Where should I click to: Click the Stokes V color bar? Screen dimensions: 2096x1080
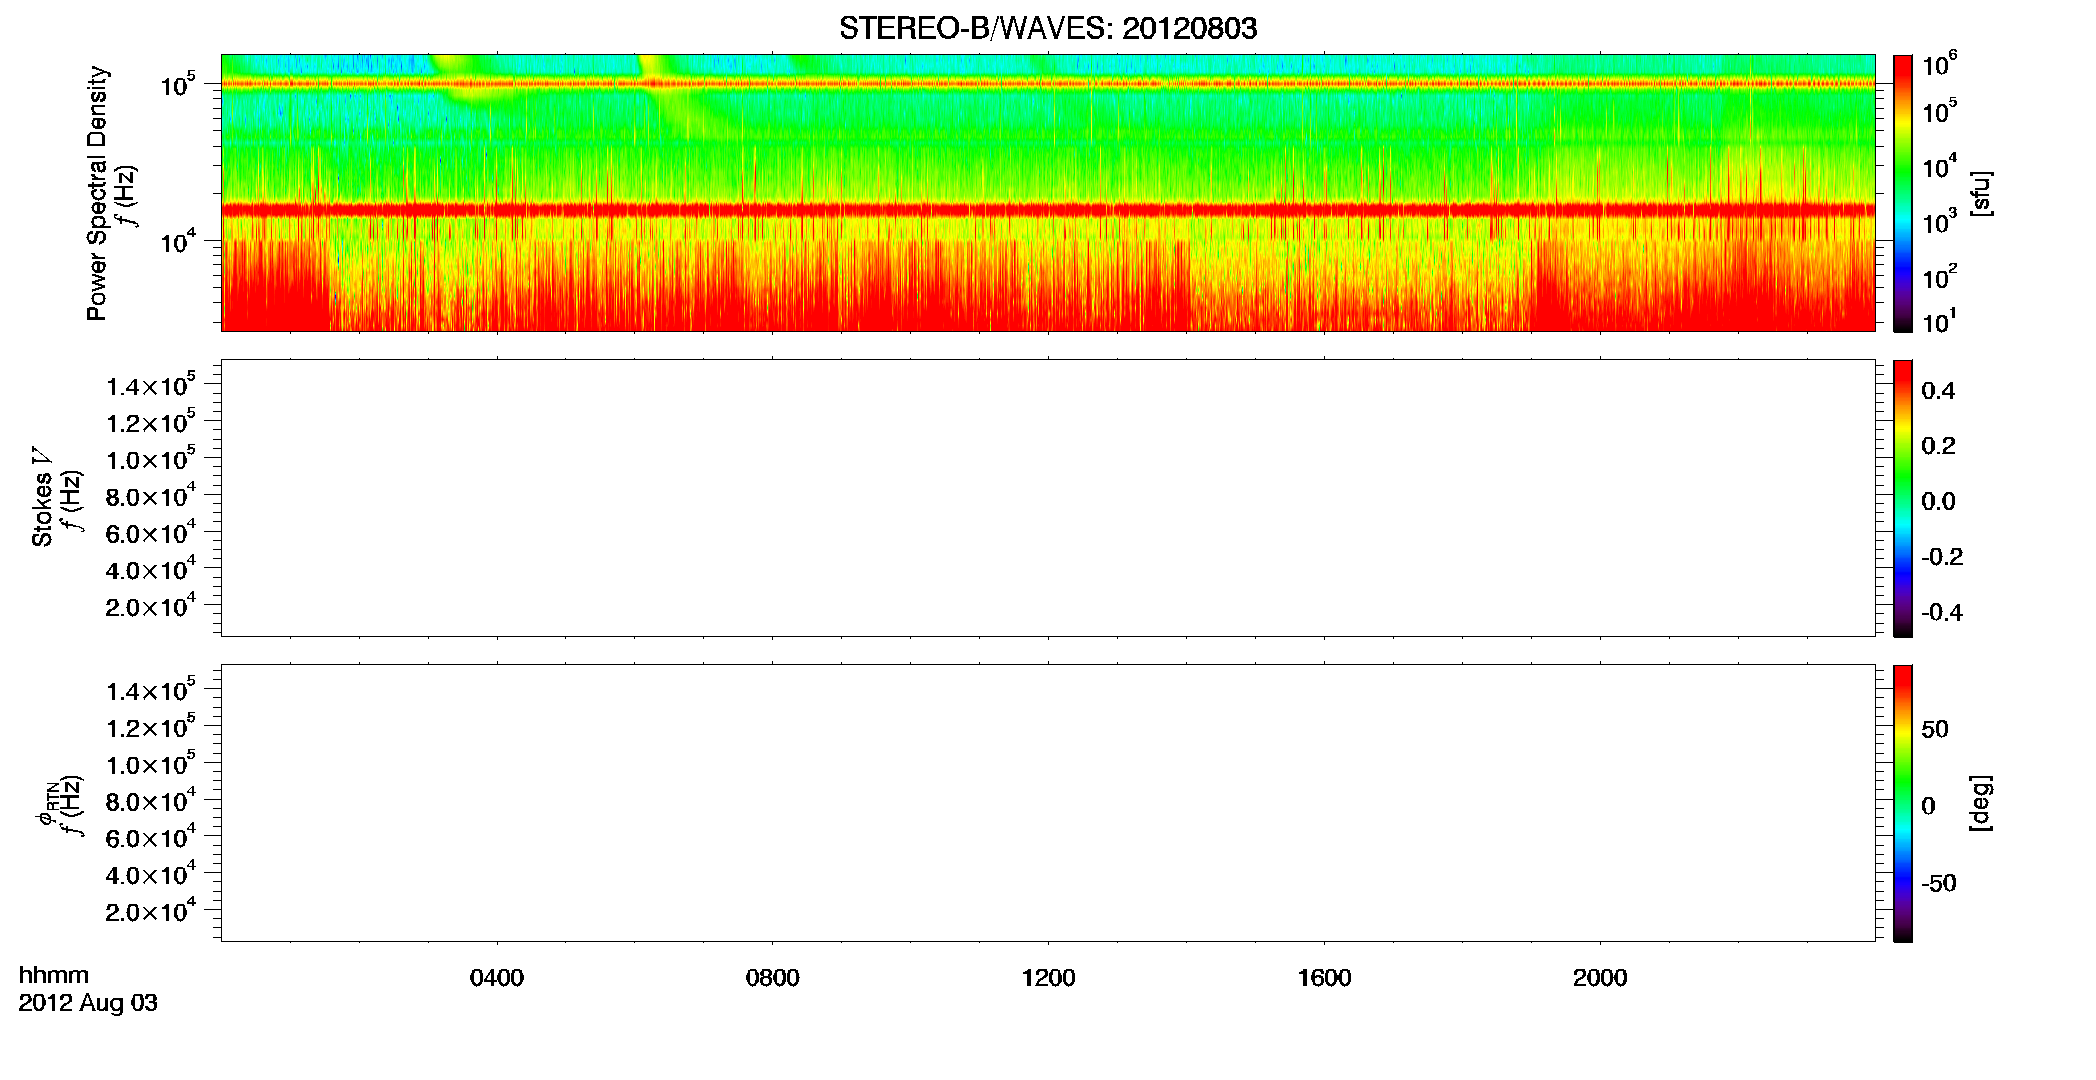[x=1903, y=498]
